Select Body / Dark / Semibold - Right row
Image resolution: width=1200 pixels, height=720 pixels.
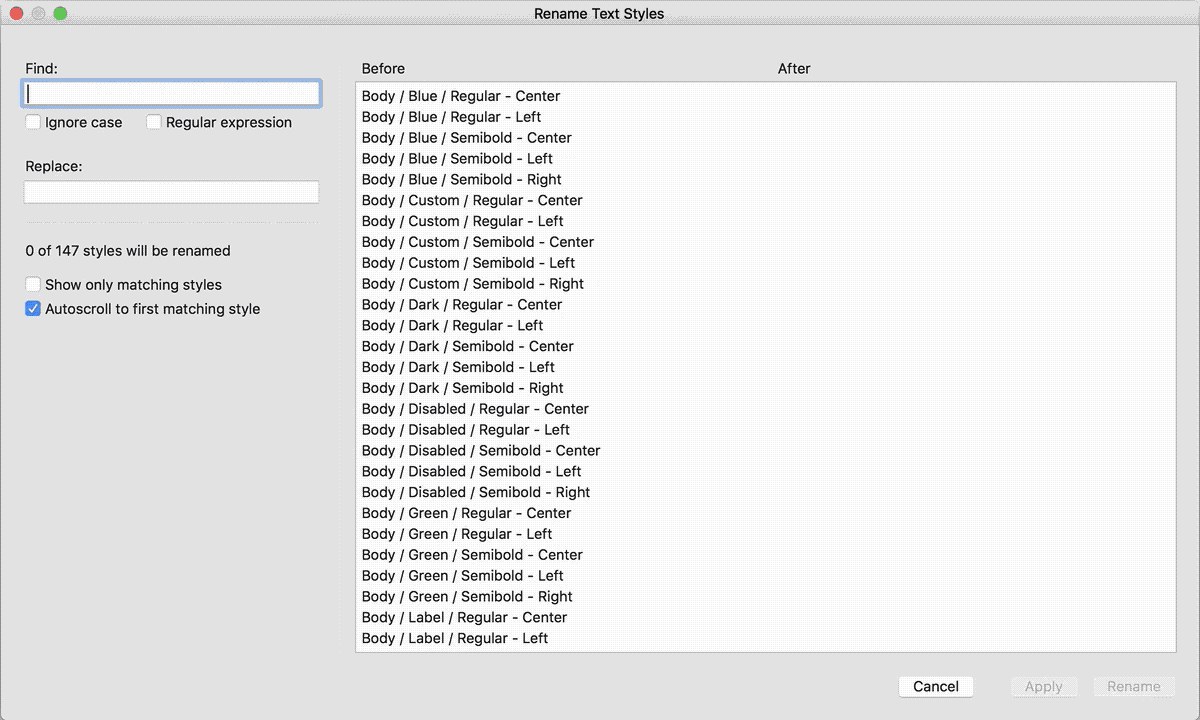(x=766, y=388)
